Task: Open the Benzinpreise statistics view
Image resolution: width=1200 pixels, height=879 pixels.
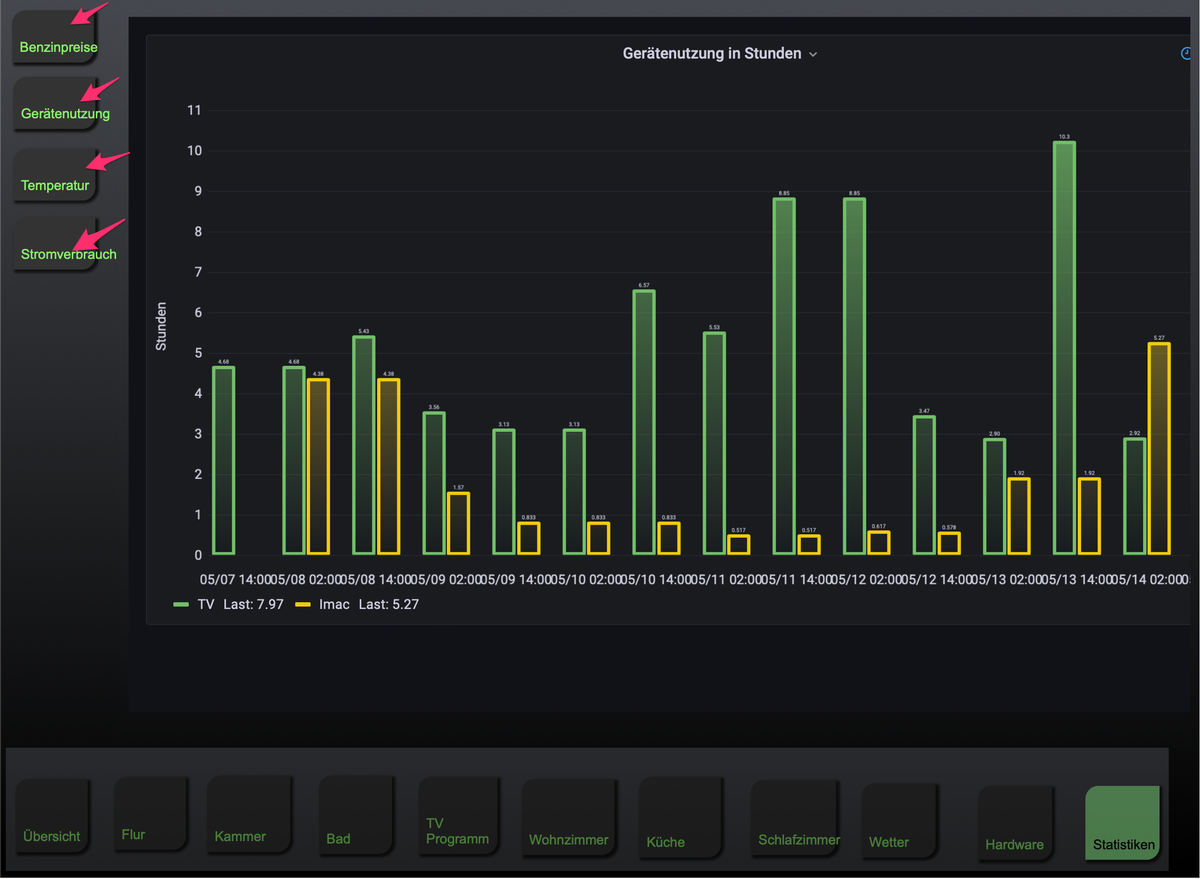Action: [x=56, y=38]
